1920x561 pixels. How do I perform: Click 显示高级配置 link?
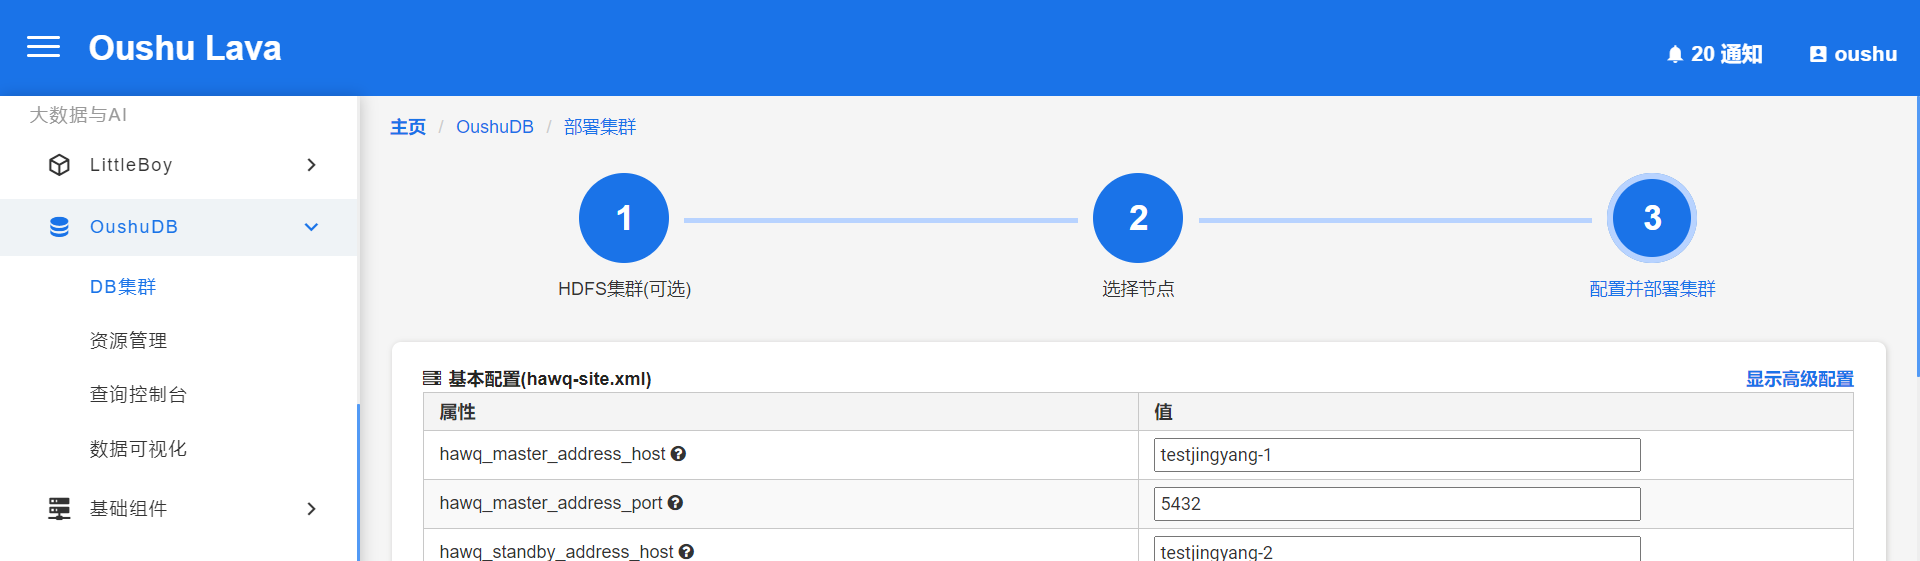pyautogui.click(x=1799, y=379)
